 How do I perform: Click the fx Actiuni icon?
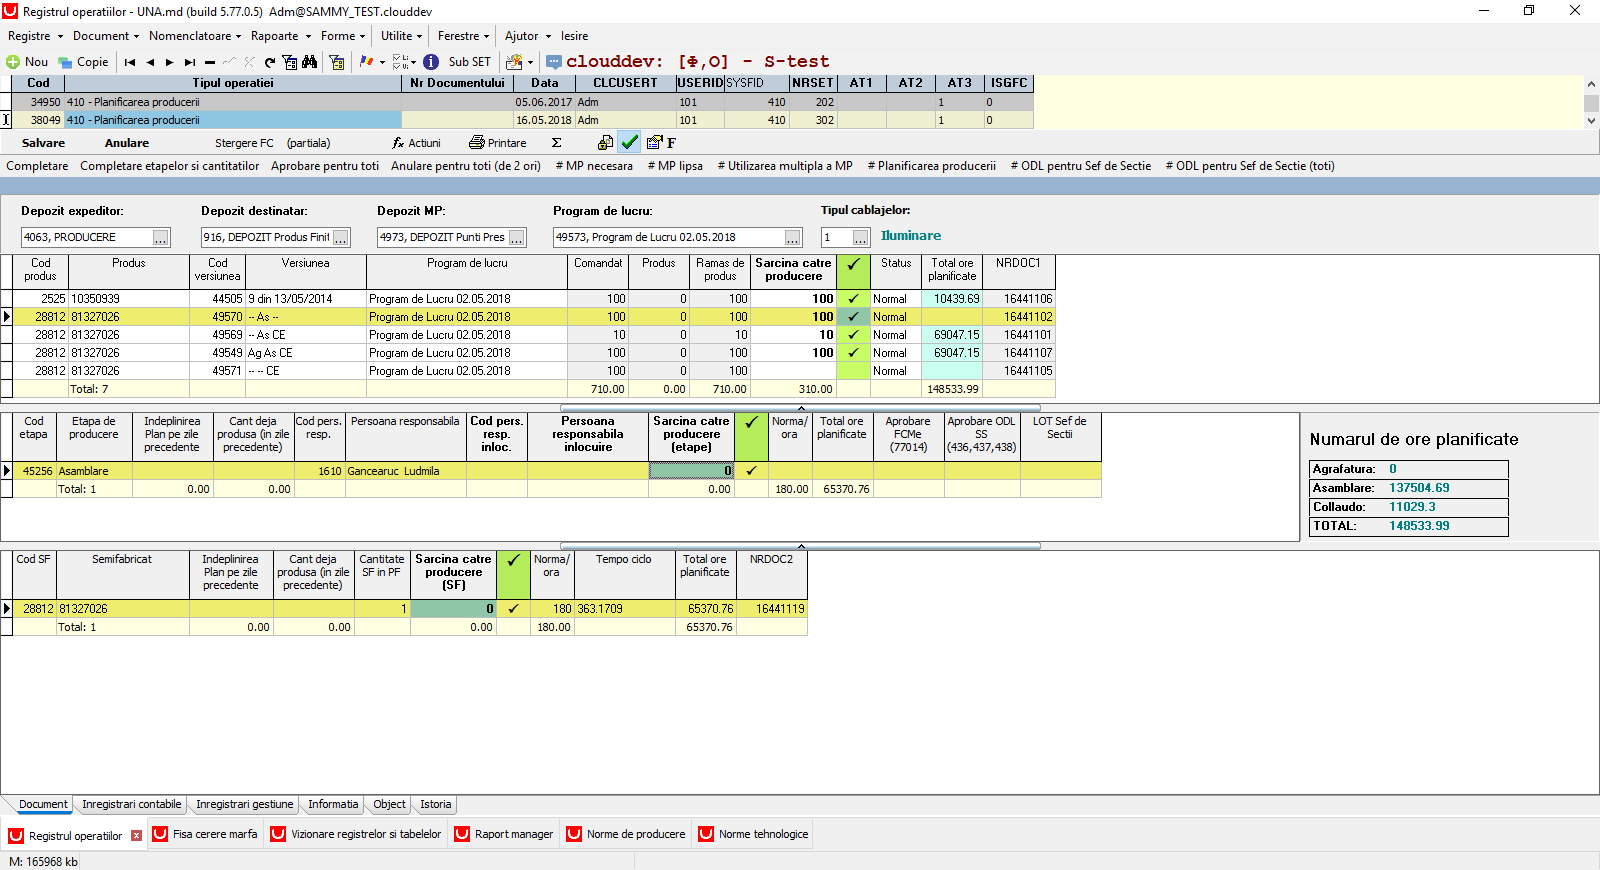pyautogui.click(x=398, y=143)
